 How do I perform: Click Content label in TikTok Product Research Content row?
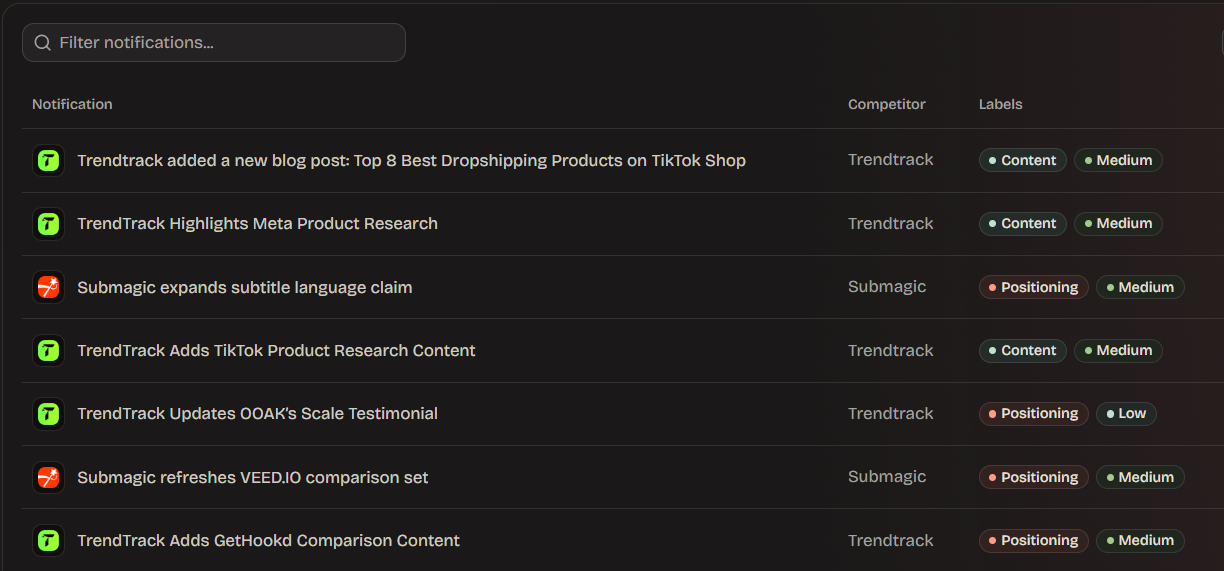[x=1023, y=350]
